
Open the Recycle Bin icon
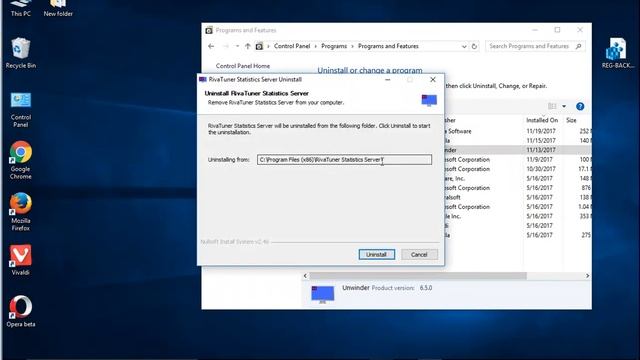pyautogui.click(x=21, y=53)
